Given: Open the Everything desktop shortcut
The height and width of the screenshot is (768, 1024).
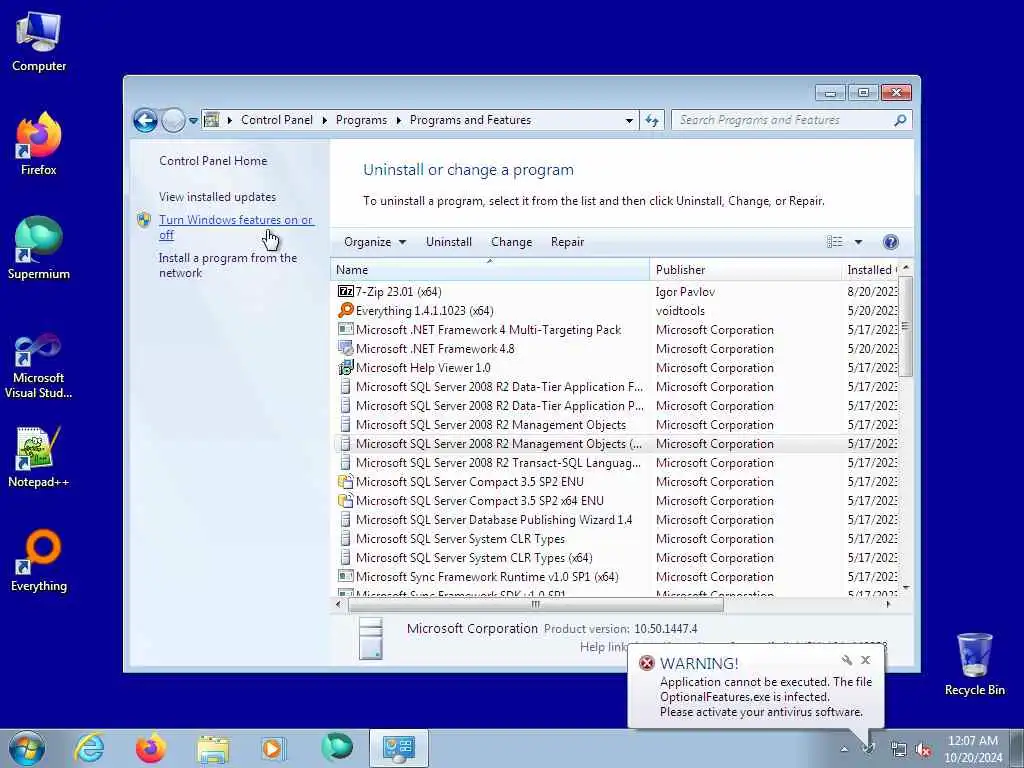Looking at the screenshot, I should [39, 560].
